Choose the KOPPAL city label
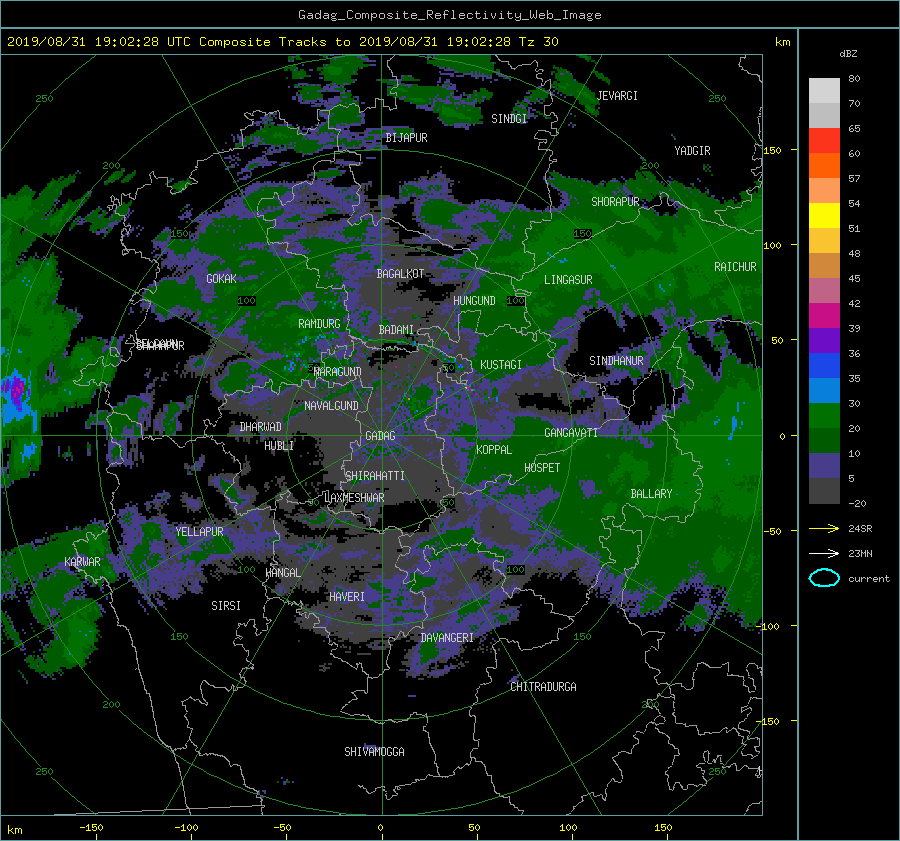 (x=494, y=450)
